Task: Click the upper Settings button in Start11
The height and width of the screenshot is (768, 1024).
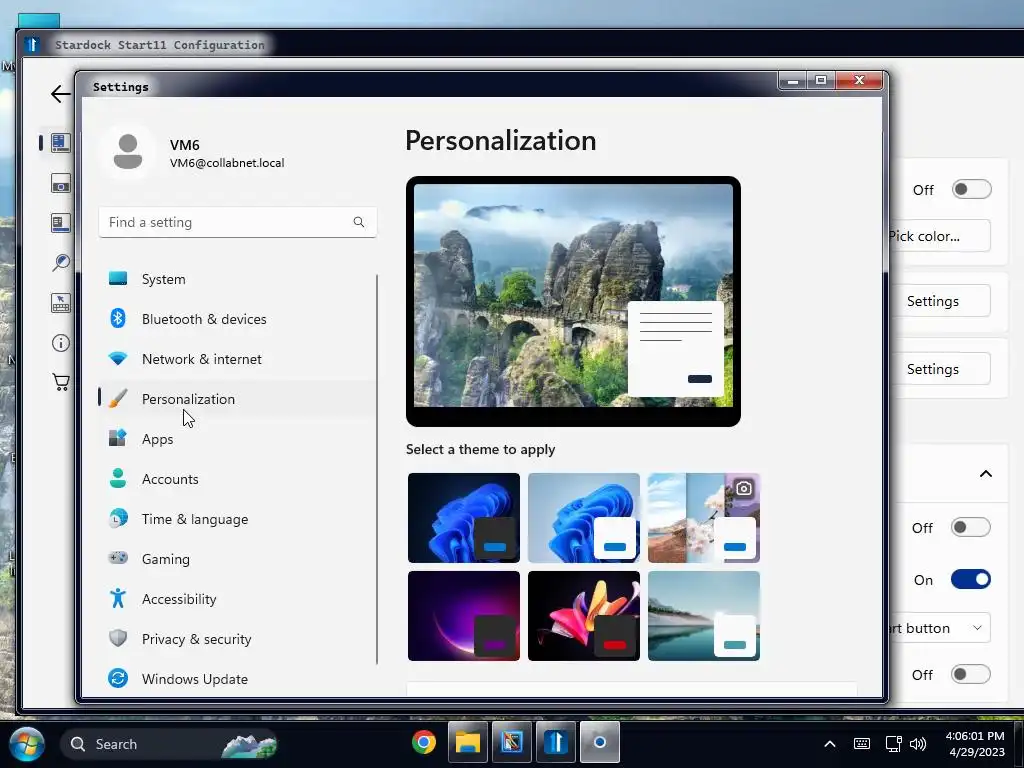Action: tap(940, 301)
